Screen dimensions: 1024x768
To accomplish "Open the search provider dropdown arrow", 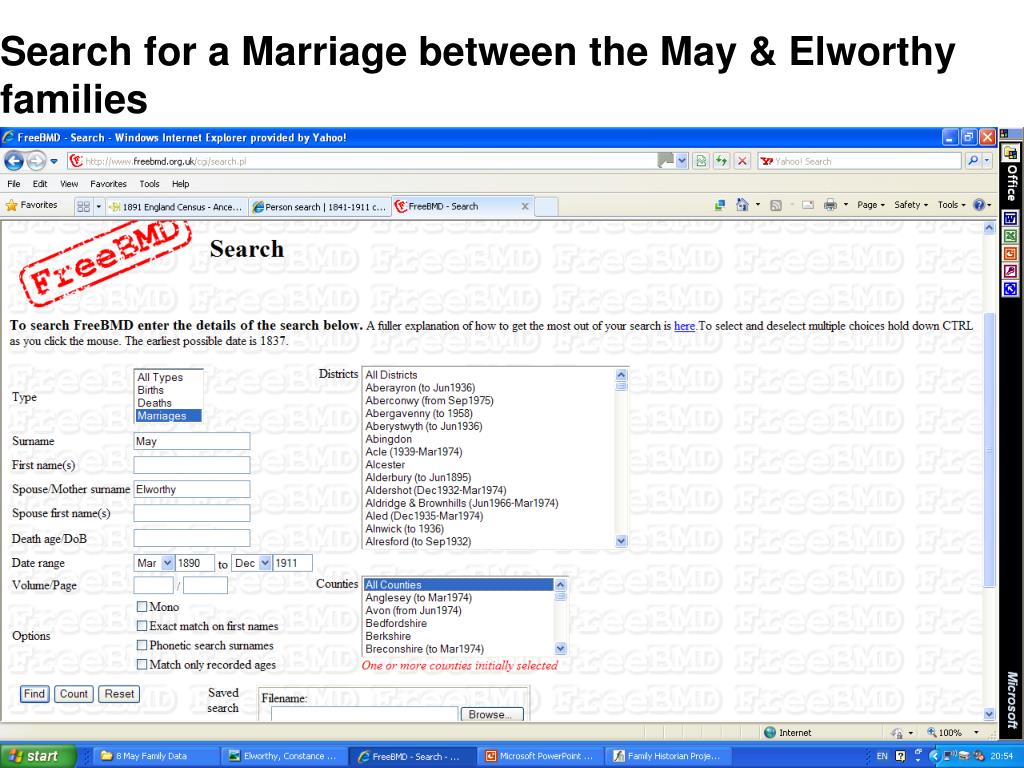I will point(987,161).
